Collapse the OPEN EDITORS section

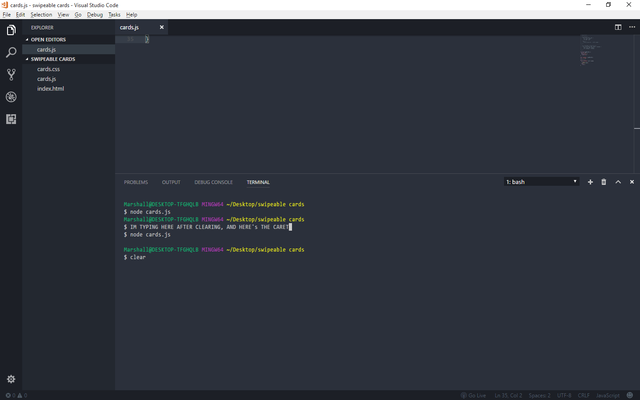(48, 40)
